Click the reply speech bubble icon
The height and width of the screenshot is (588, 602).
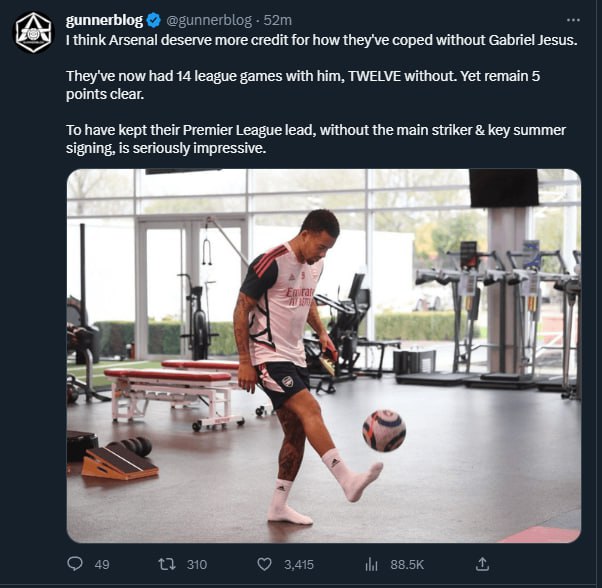coord(75,564)
